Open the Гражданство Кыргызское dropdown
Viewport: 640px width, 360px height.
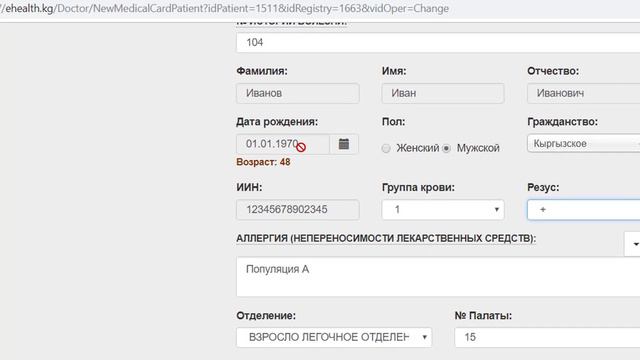tap(584, 143)
